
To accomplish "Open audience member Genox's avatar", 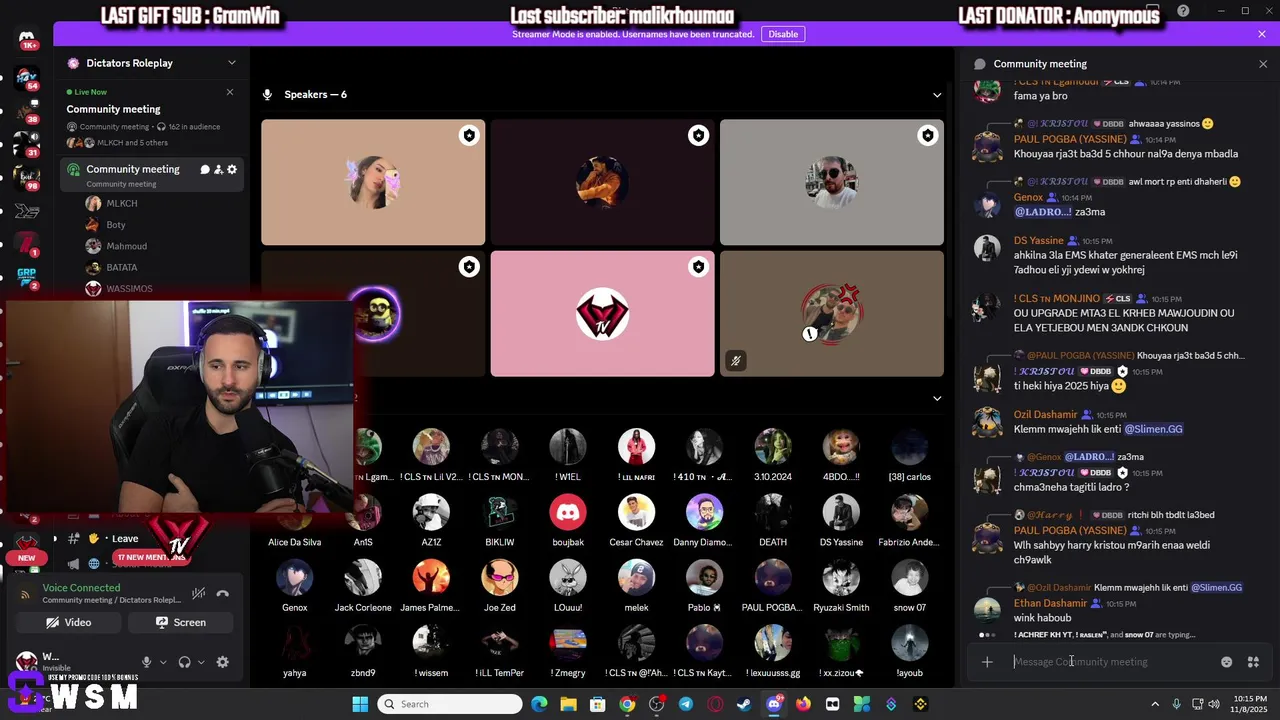I will click(295, 577).
